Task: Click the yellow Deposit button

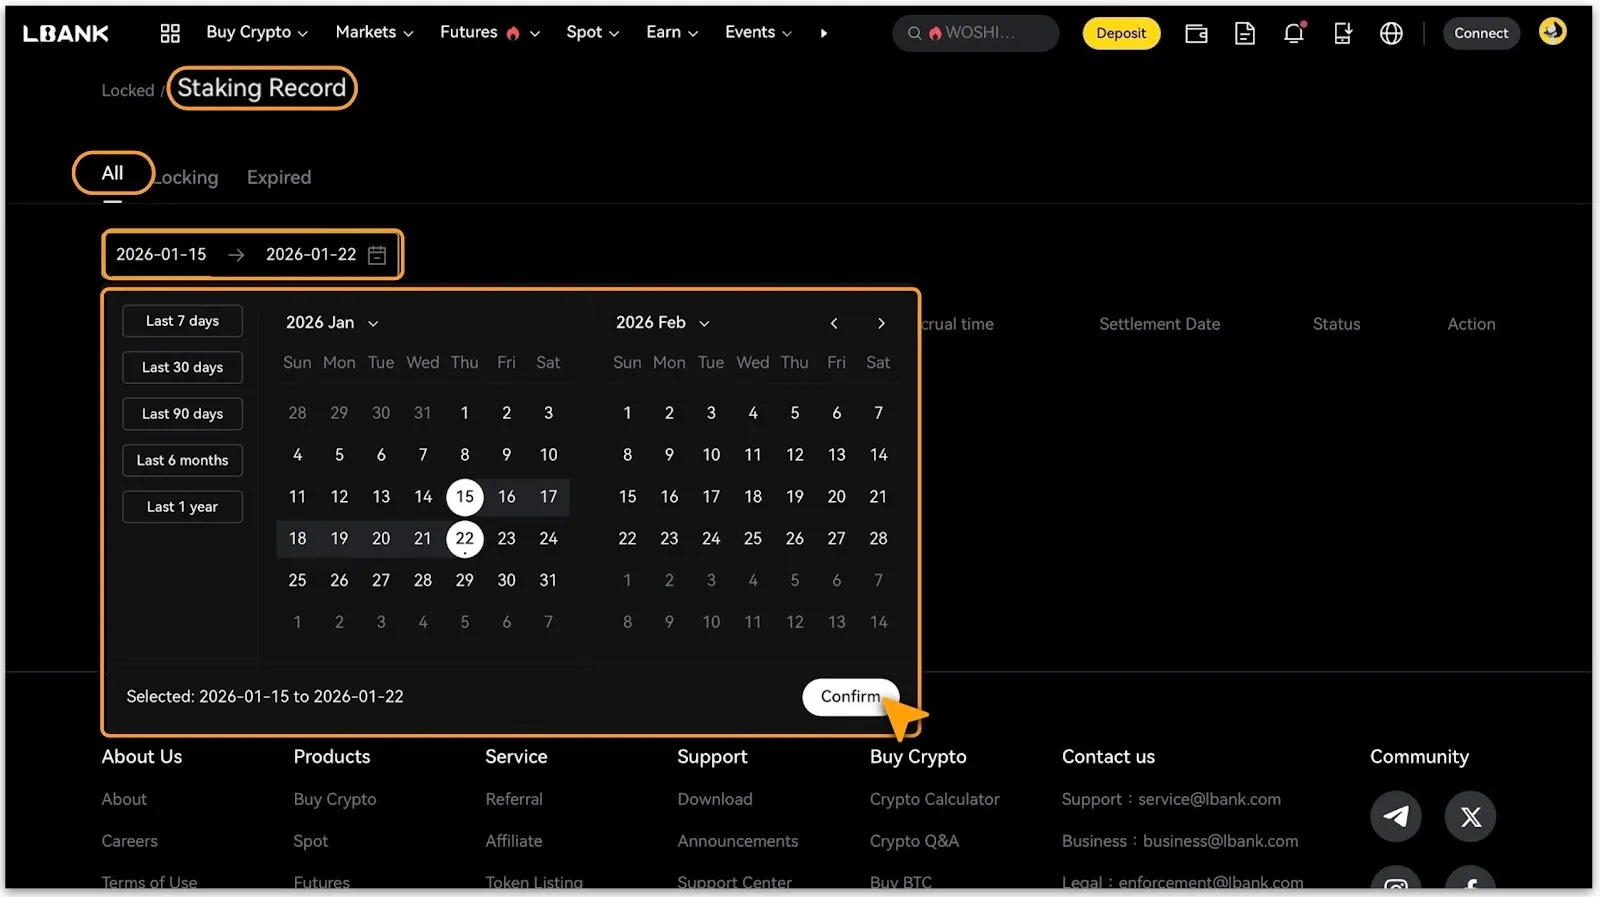Action: (x=1121, y=33)
